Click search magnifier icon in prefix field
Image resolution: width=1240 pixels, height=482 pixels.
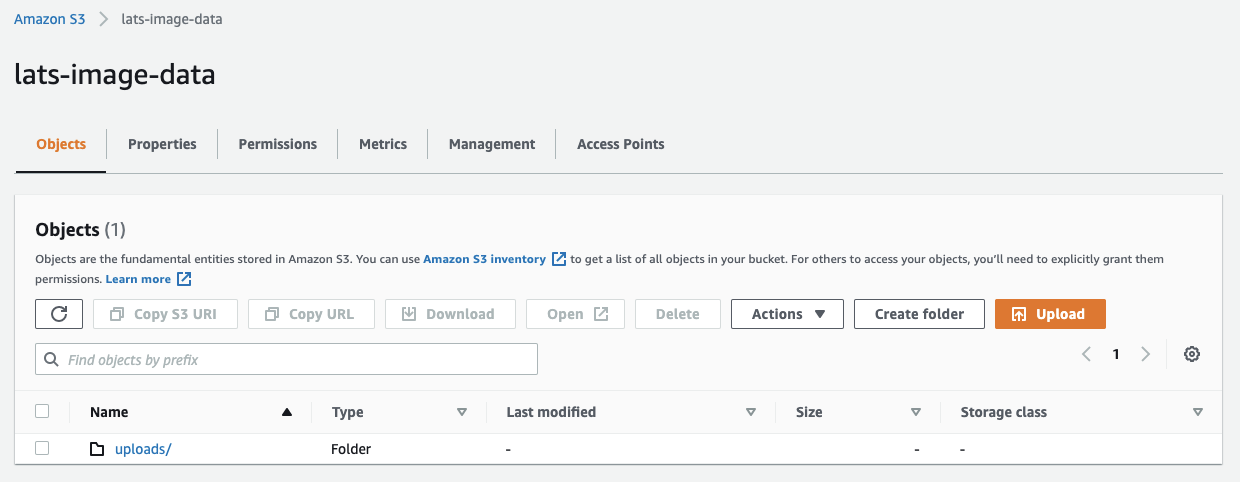pyautogui.click(x=52, y=359)
